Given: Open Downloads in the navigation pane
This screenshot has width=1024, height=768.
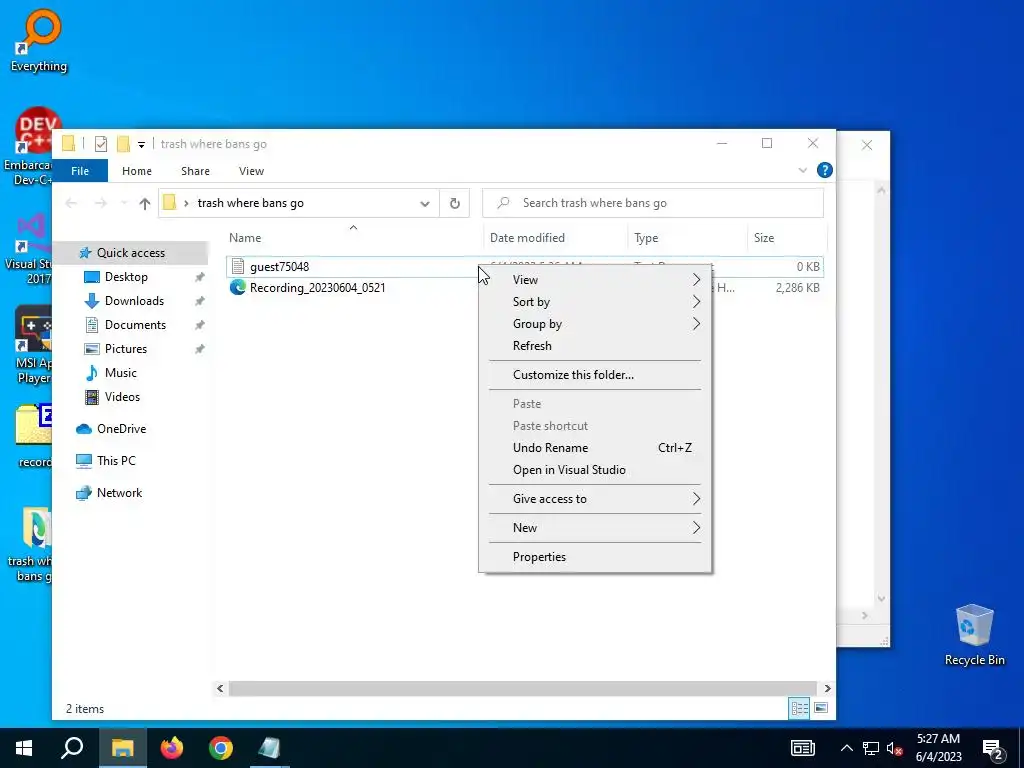Looking at the screenshot, I should [134, 301].
